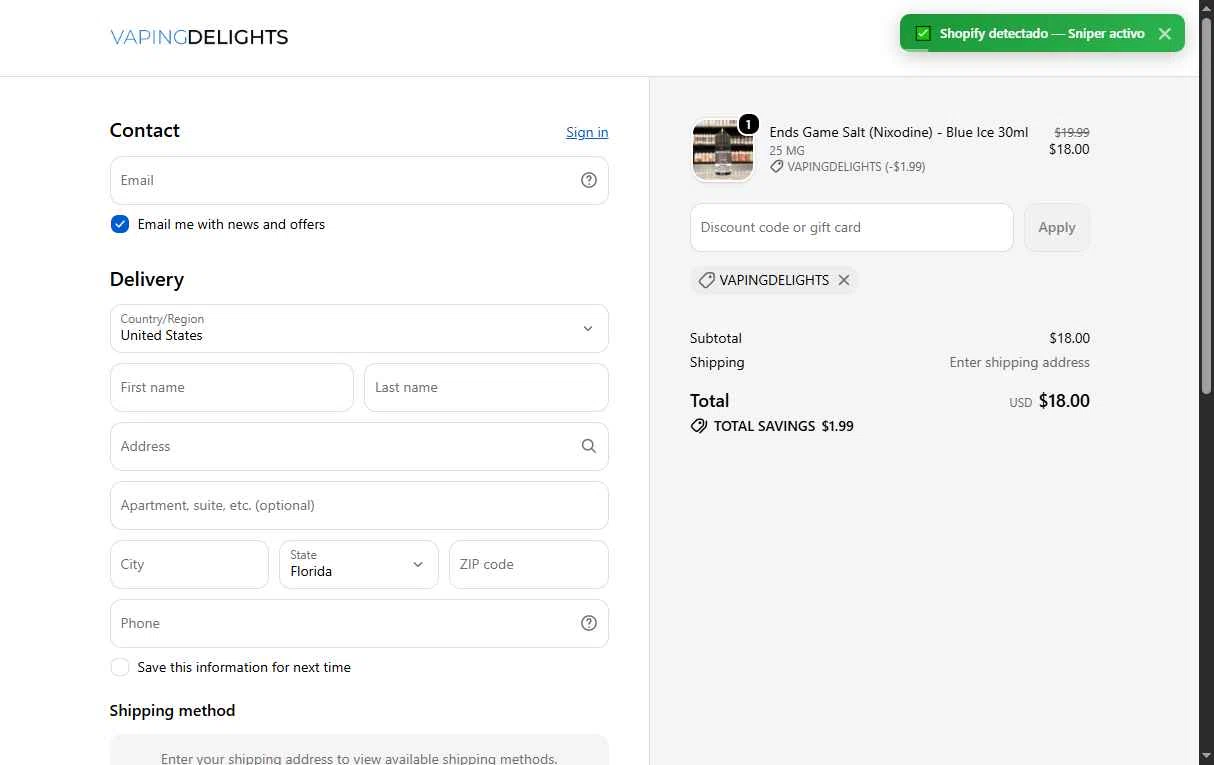Click the Total Savings tag icon
The height and width of the screenshot is (765, 1214).
699,426
